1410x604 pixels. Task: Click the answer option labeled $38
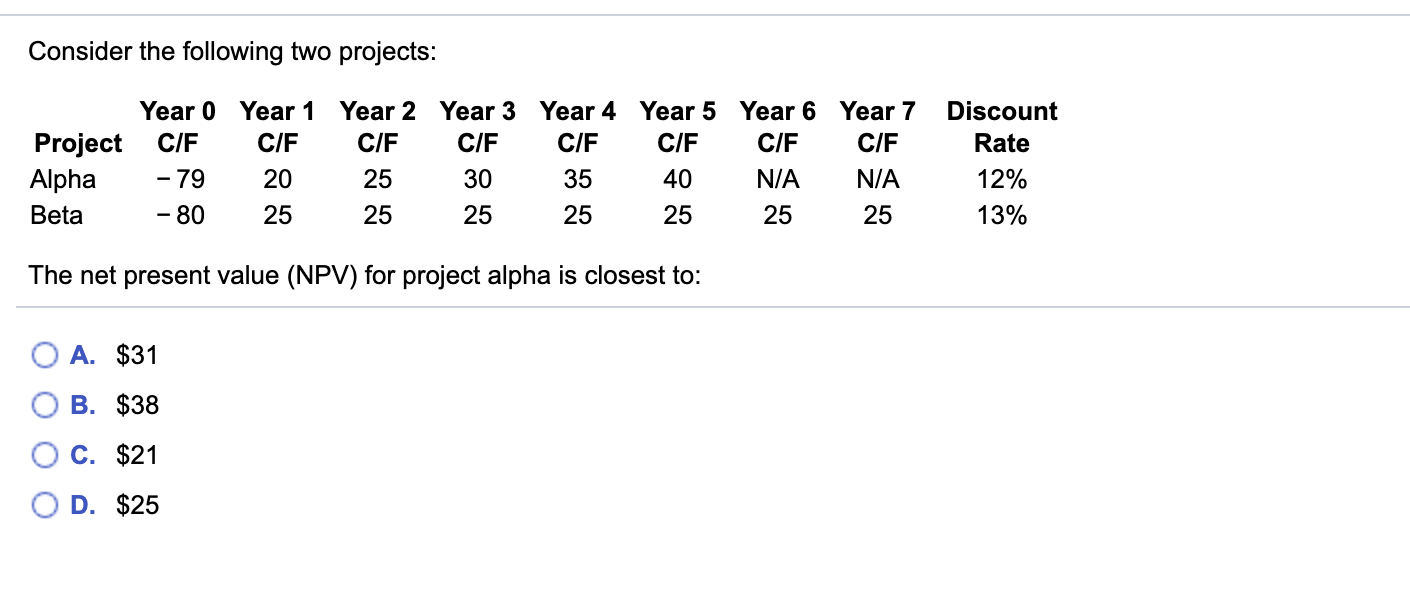[x=135, y=404]
